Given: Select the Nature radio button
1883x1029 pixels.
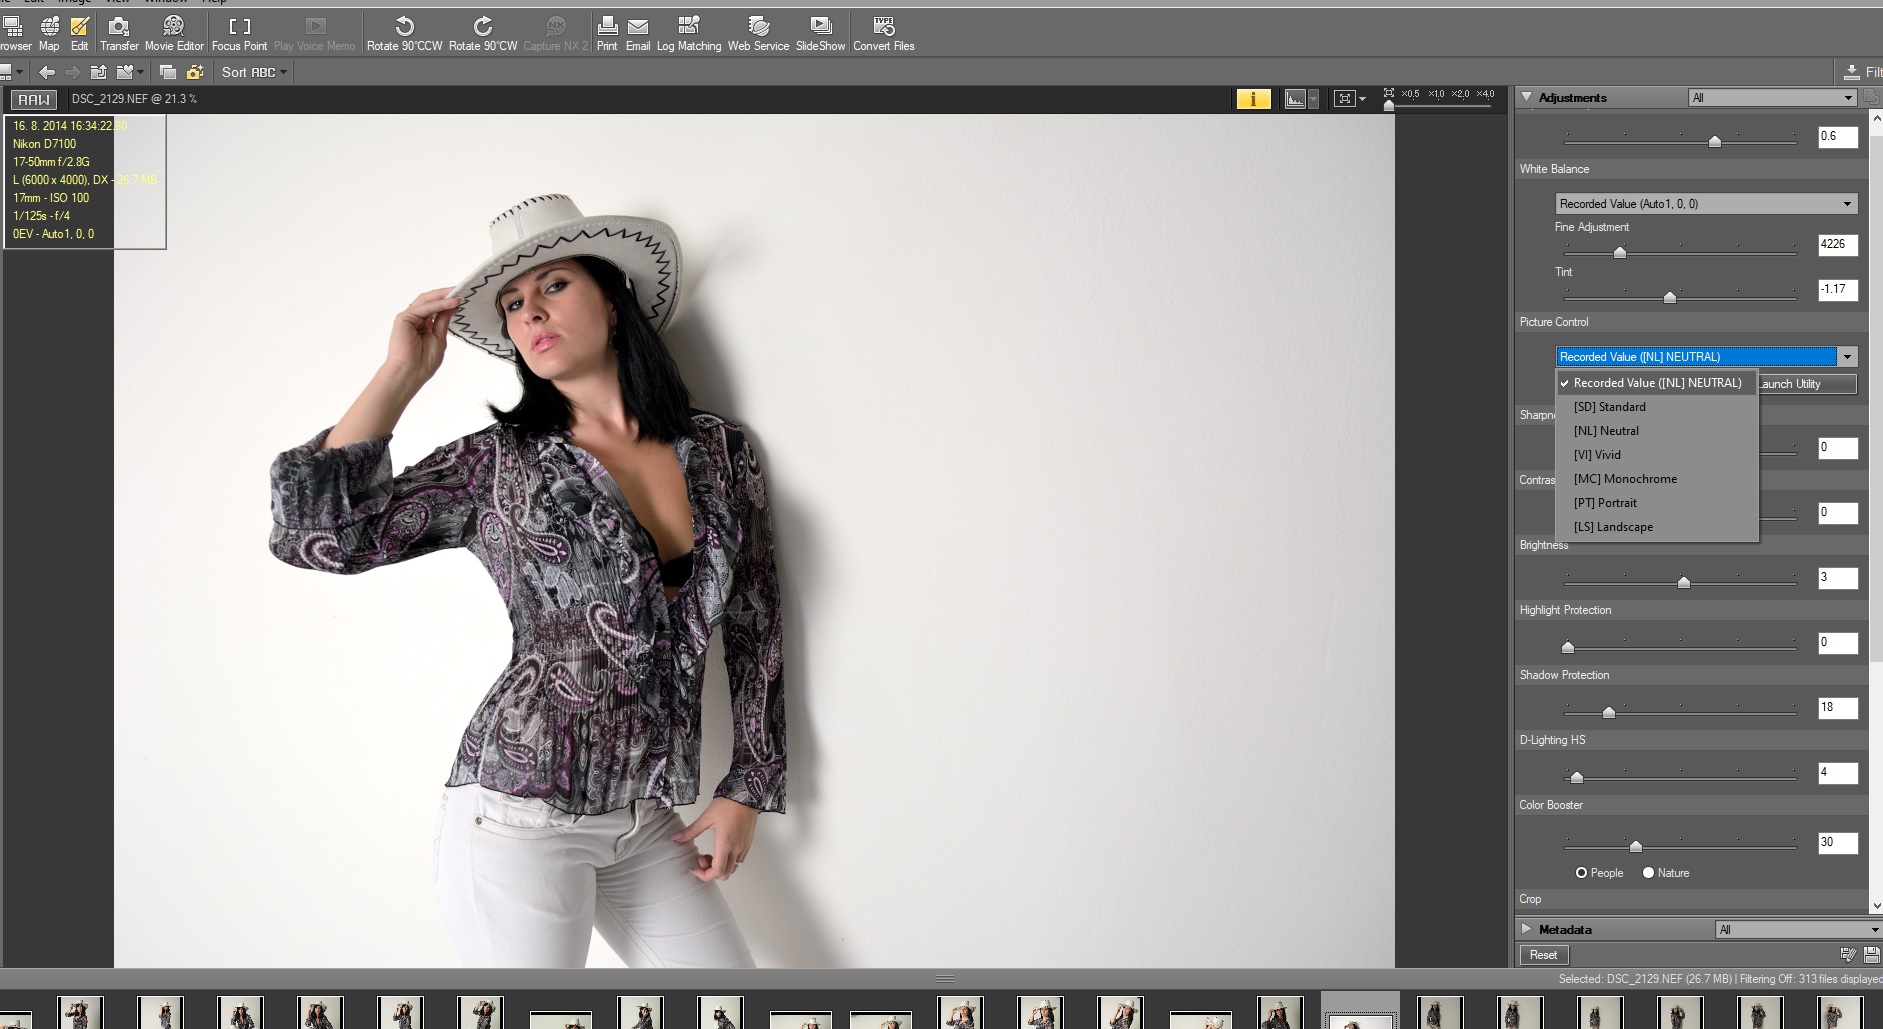Looking at the screenshot, I should (x=1648, y=873).
